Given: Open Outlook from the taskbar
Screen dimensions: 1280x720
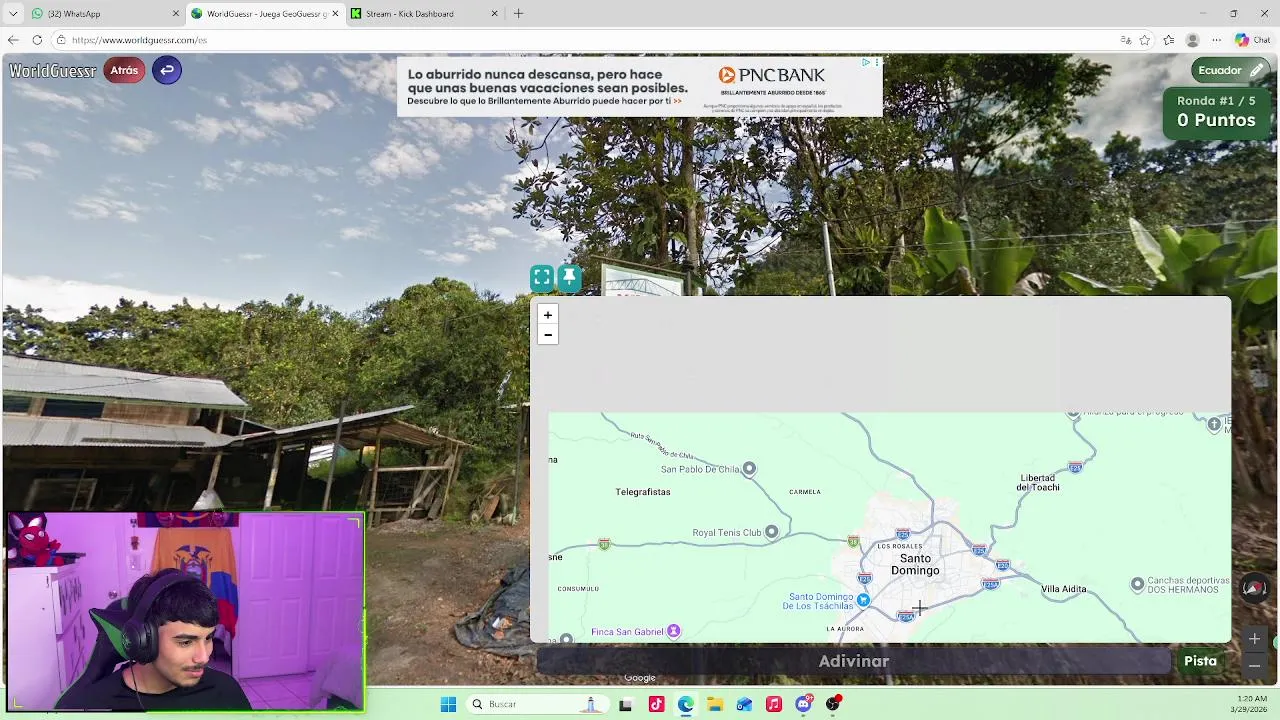Looking at the screenshot, I should [x=744, y=704].
